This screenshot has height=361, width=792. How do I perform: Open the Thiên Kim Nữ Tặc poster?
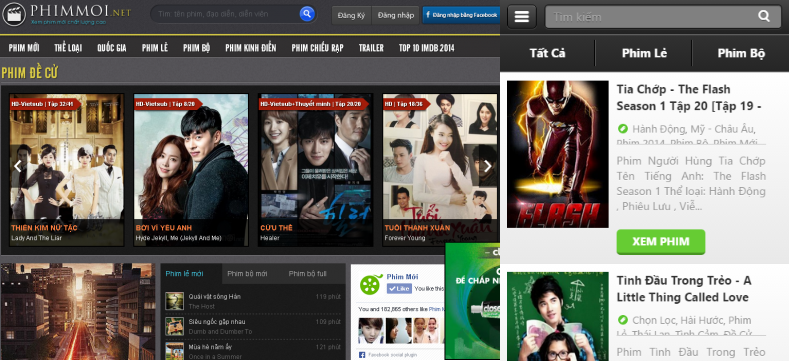pos(67,170)
